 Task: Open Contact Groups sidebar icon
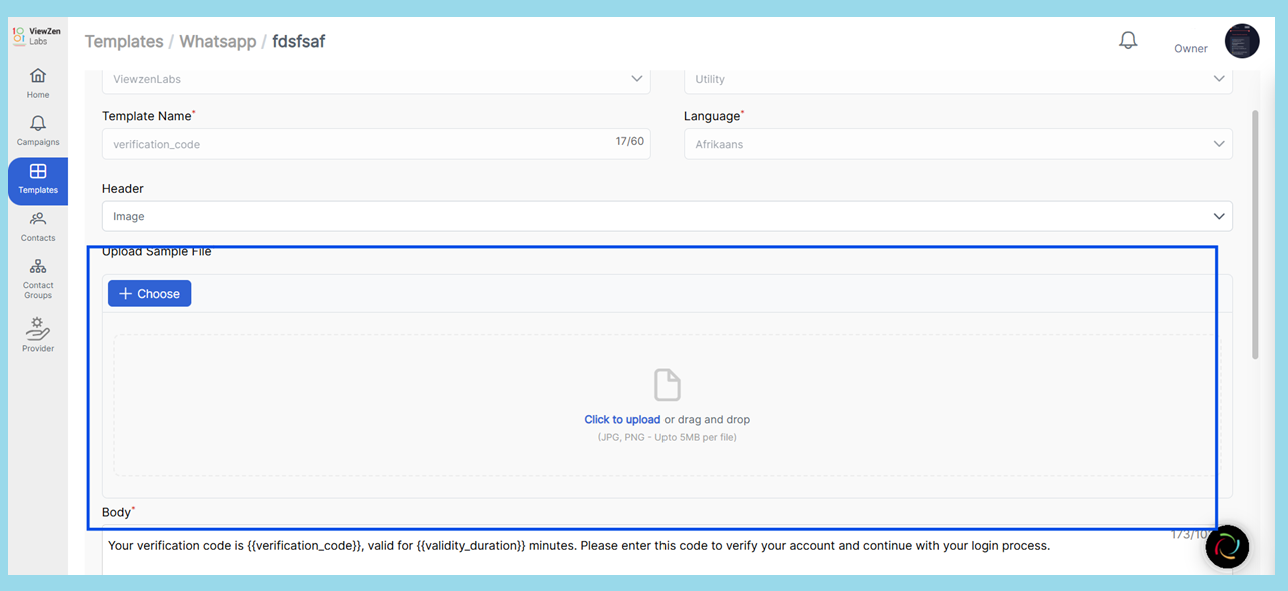[38, 277]
